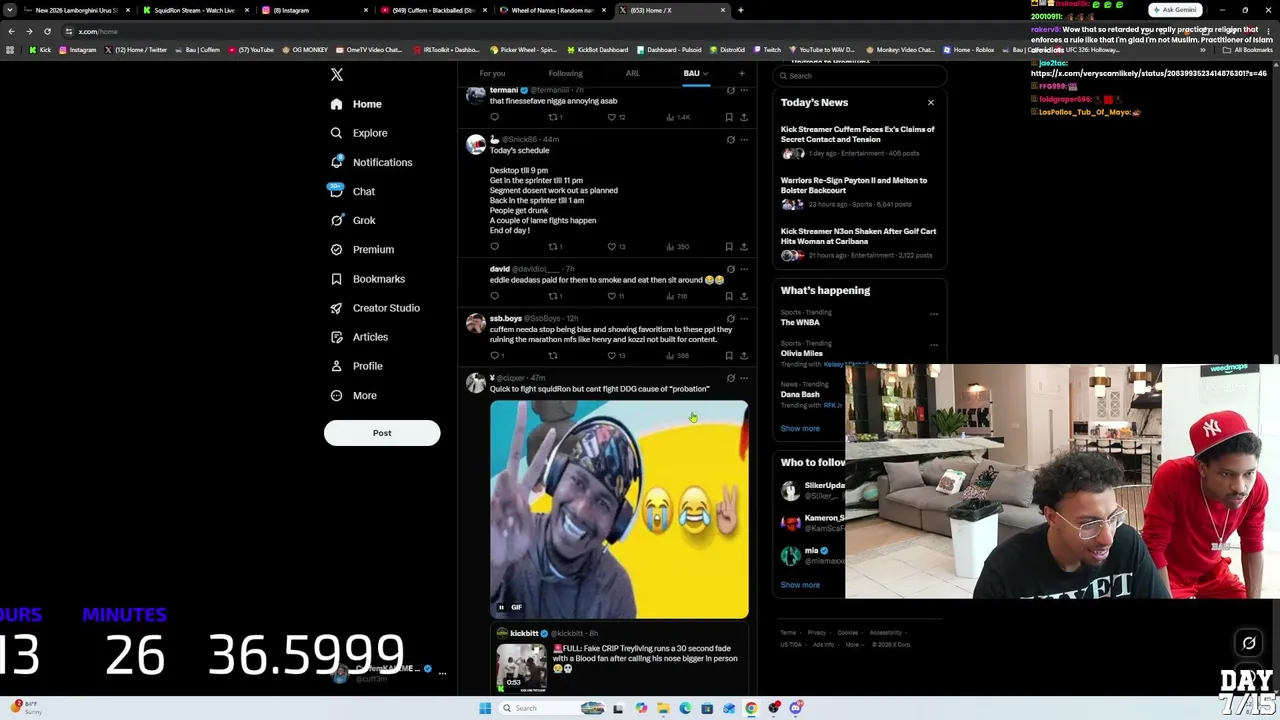
Task: Share the Today's schedule post
Action: click(x=744, y=246)
